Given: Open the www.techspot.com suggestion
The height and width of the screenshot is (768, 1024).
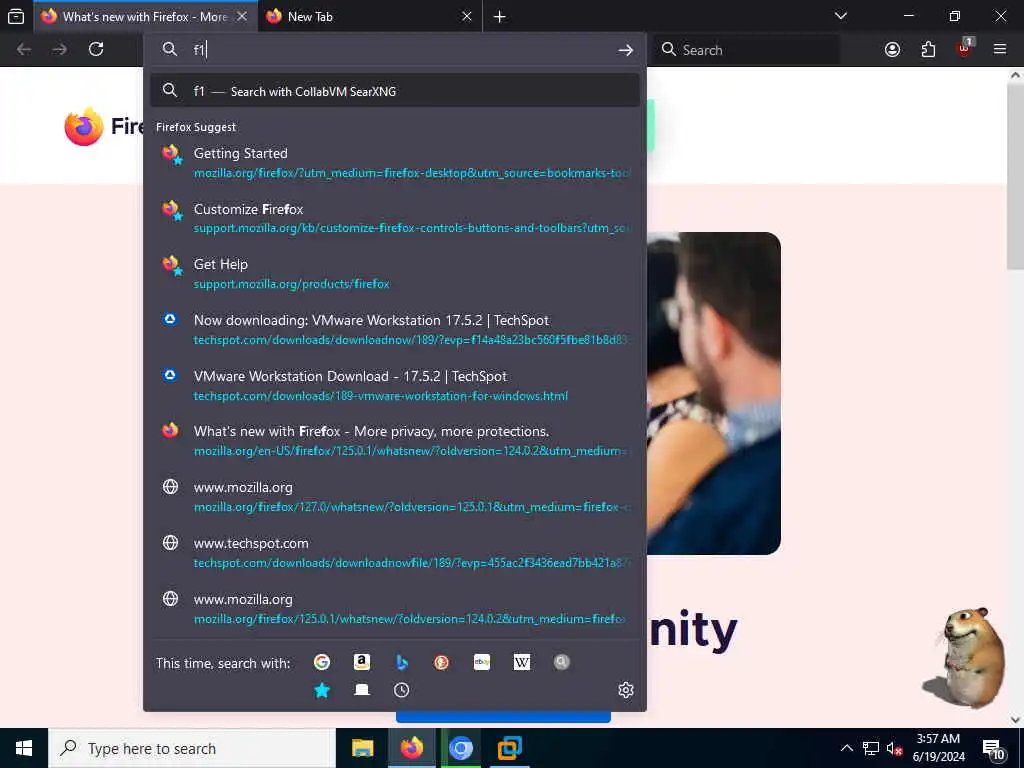Looking at the screenshot, I should coord(394,552).
